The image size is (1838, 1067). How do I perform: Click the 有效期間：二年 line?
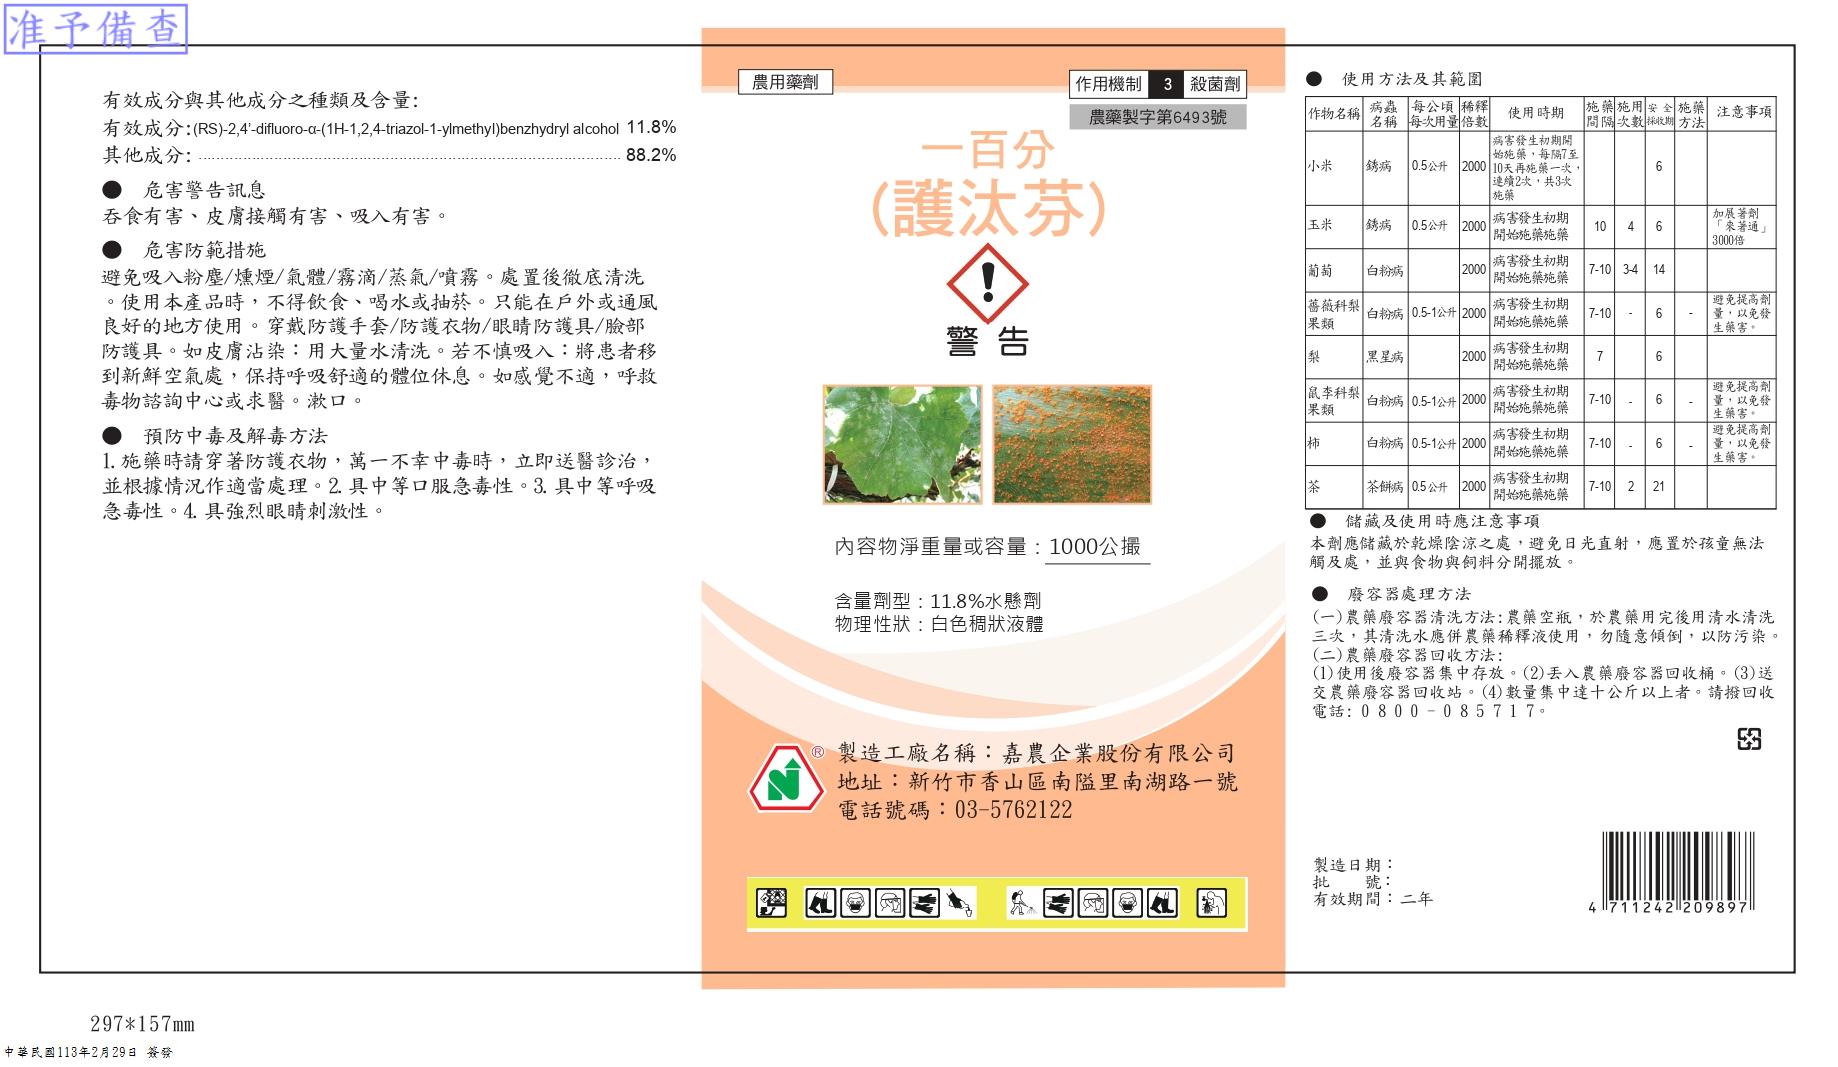tap(1373, 899)
